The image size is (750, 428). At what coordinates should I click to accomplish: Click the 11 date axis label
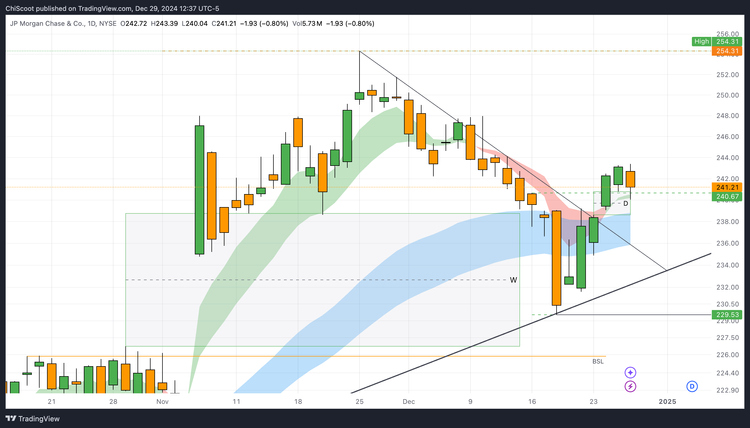(x=236, y=402)
